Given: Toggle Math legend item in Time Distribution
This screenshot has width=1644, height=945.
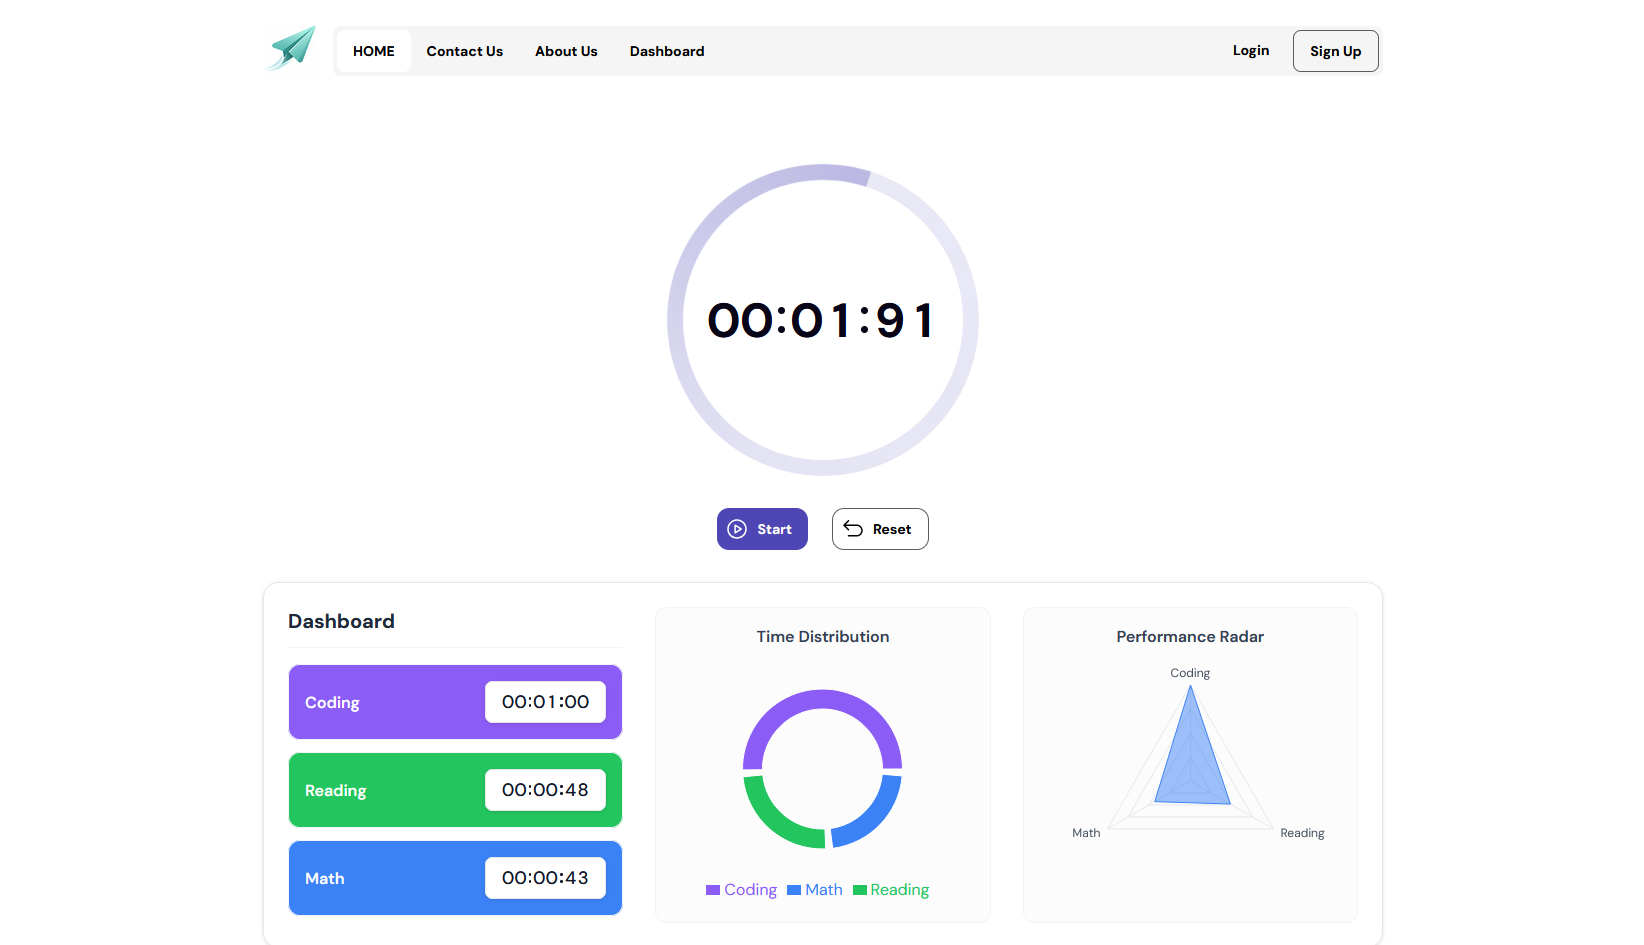Looking at the screenshot, I should point(814,890).
